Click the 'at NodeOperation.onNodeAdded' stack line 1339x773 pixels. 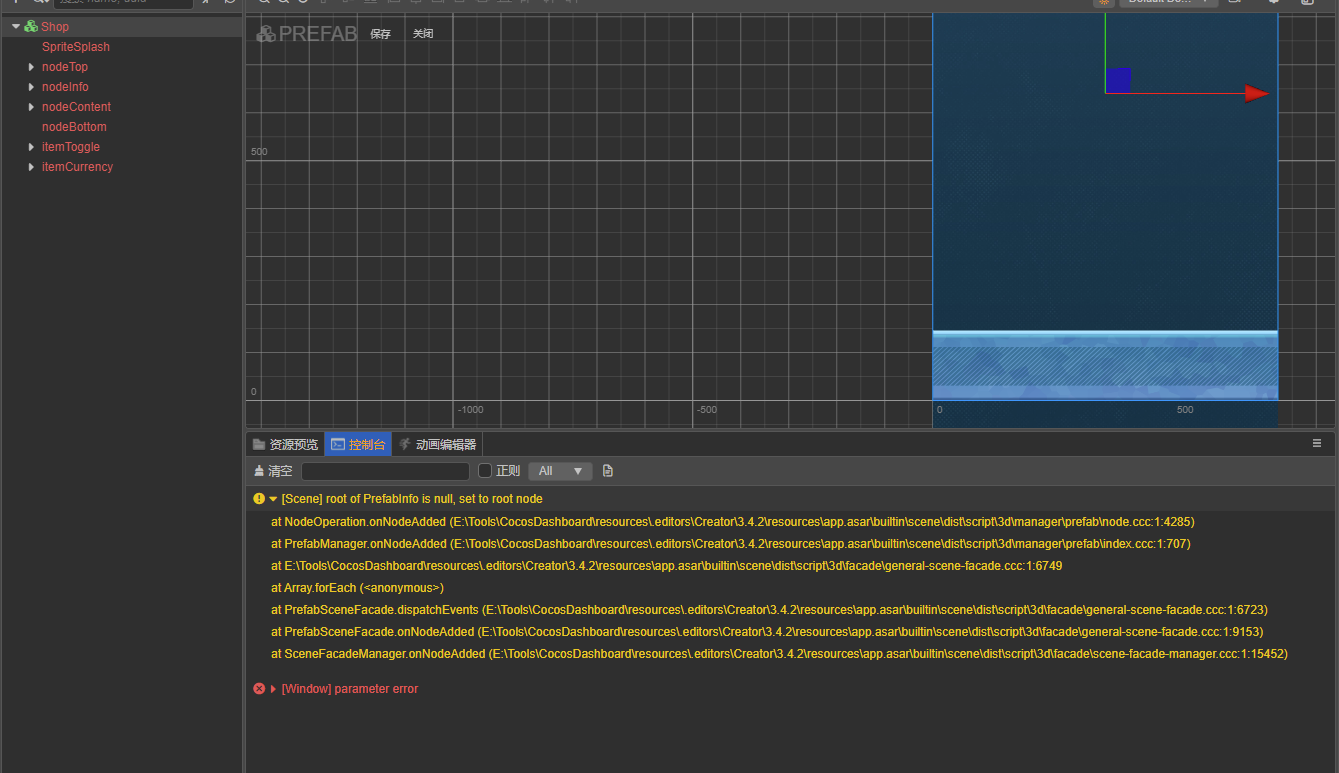[x=733, y=522]
